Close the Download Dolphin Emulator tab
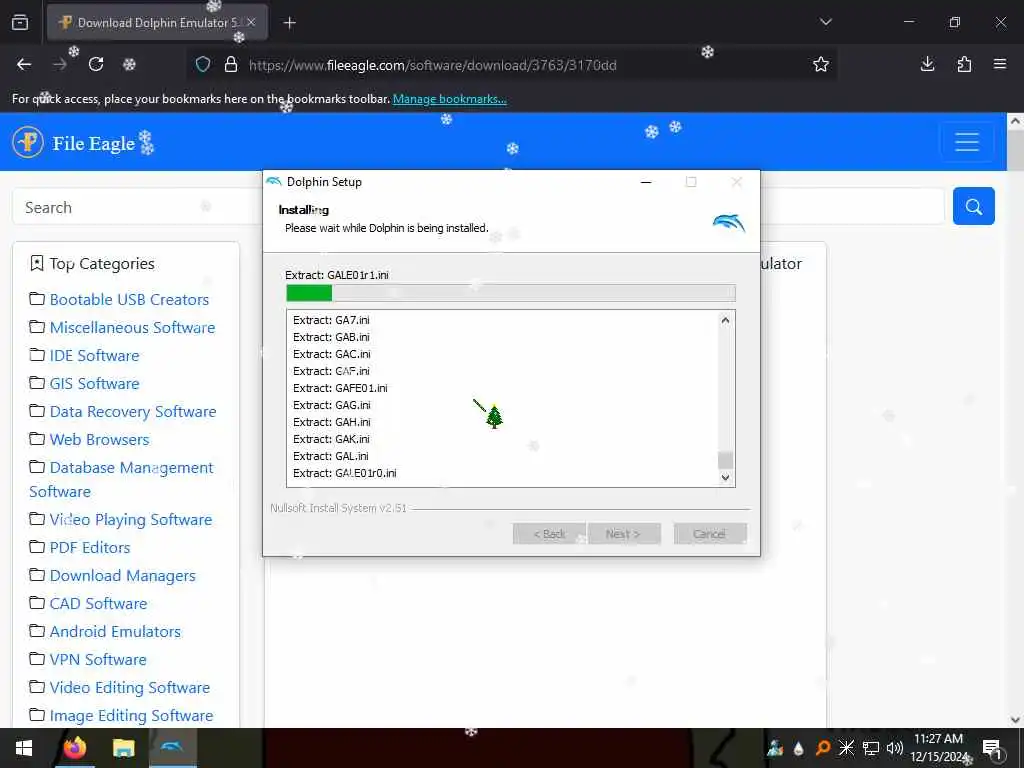 [251, 22]
